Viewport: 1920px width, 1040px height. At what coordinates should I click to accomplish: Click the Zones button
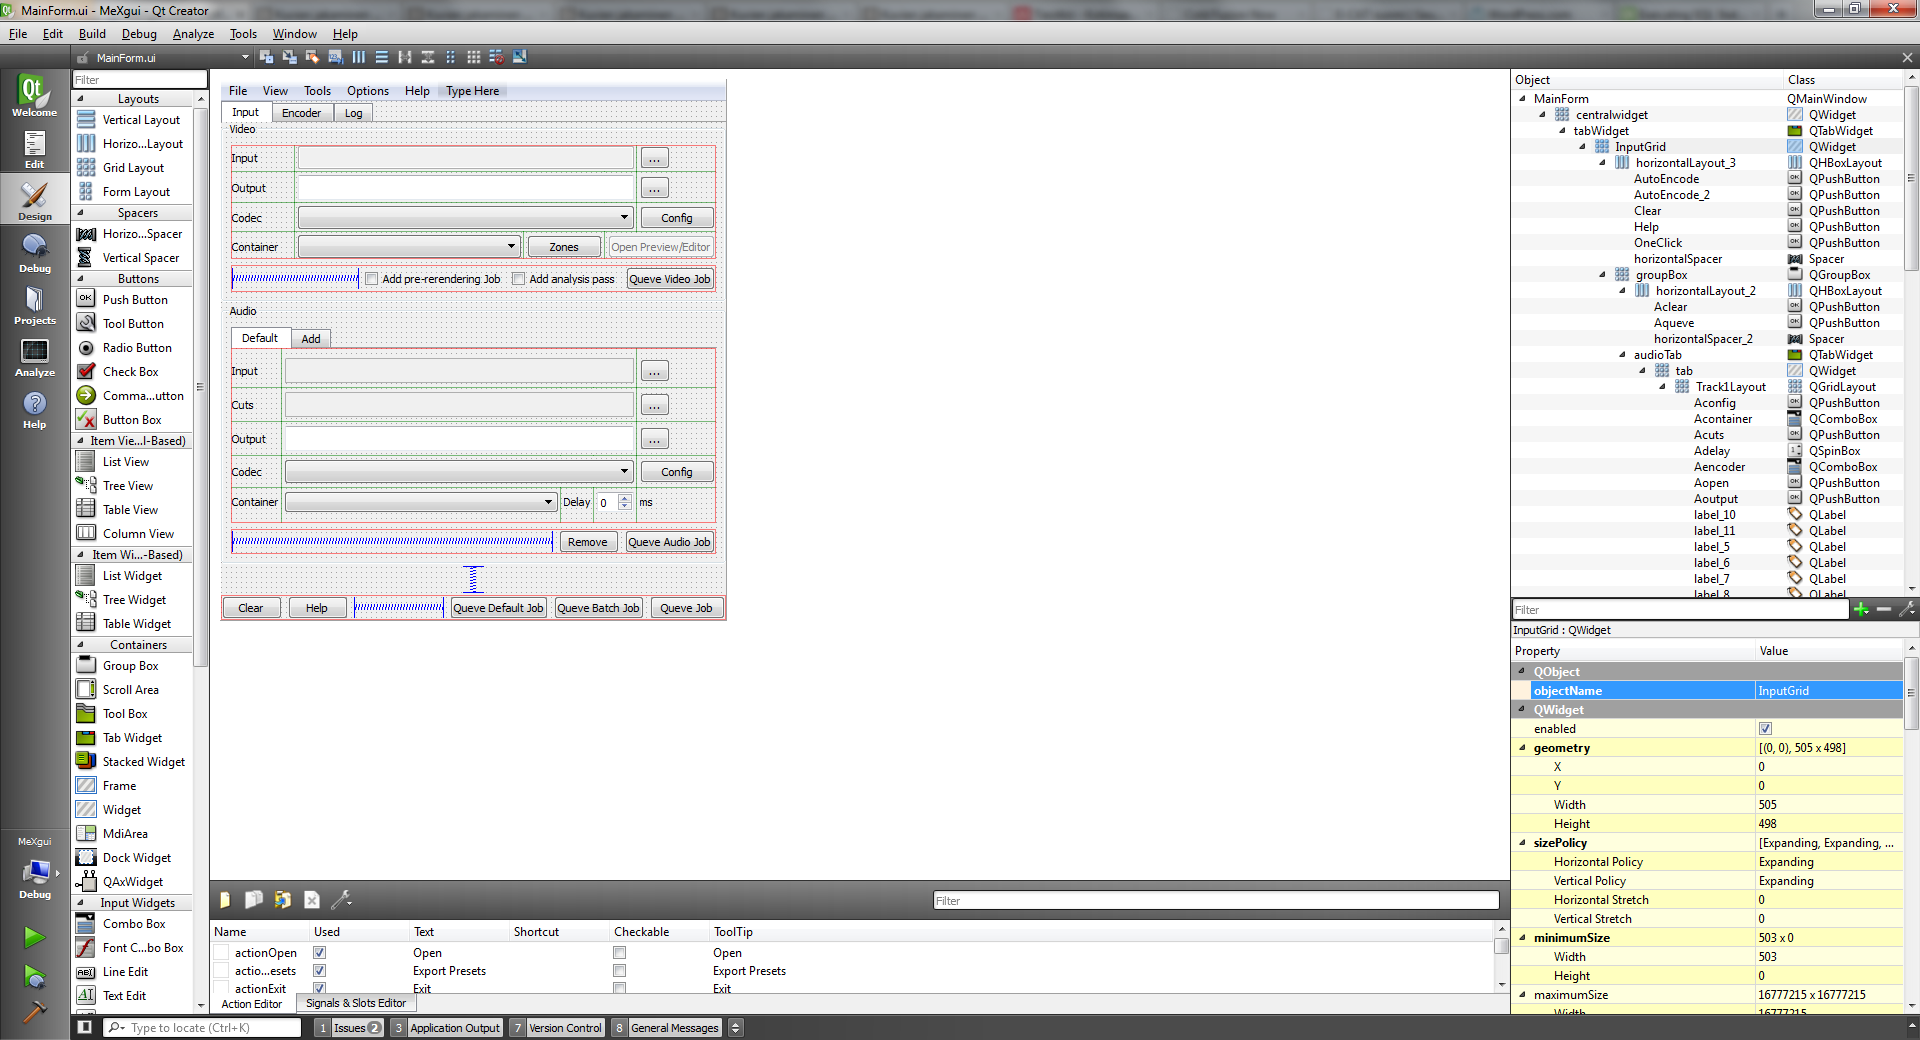564,247
